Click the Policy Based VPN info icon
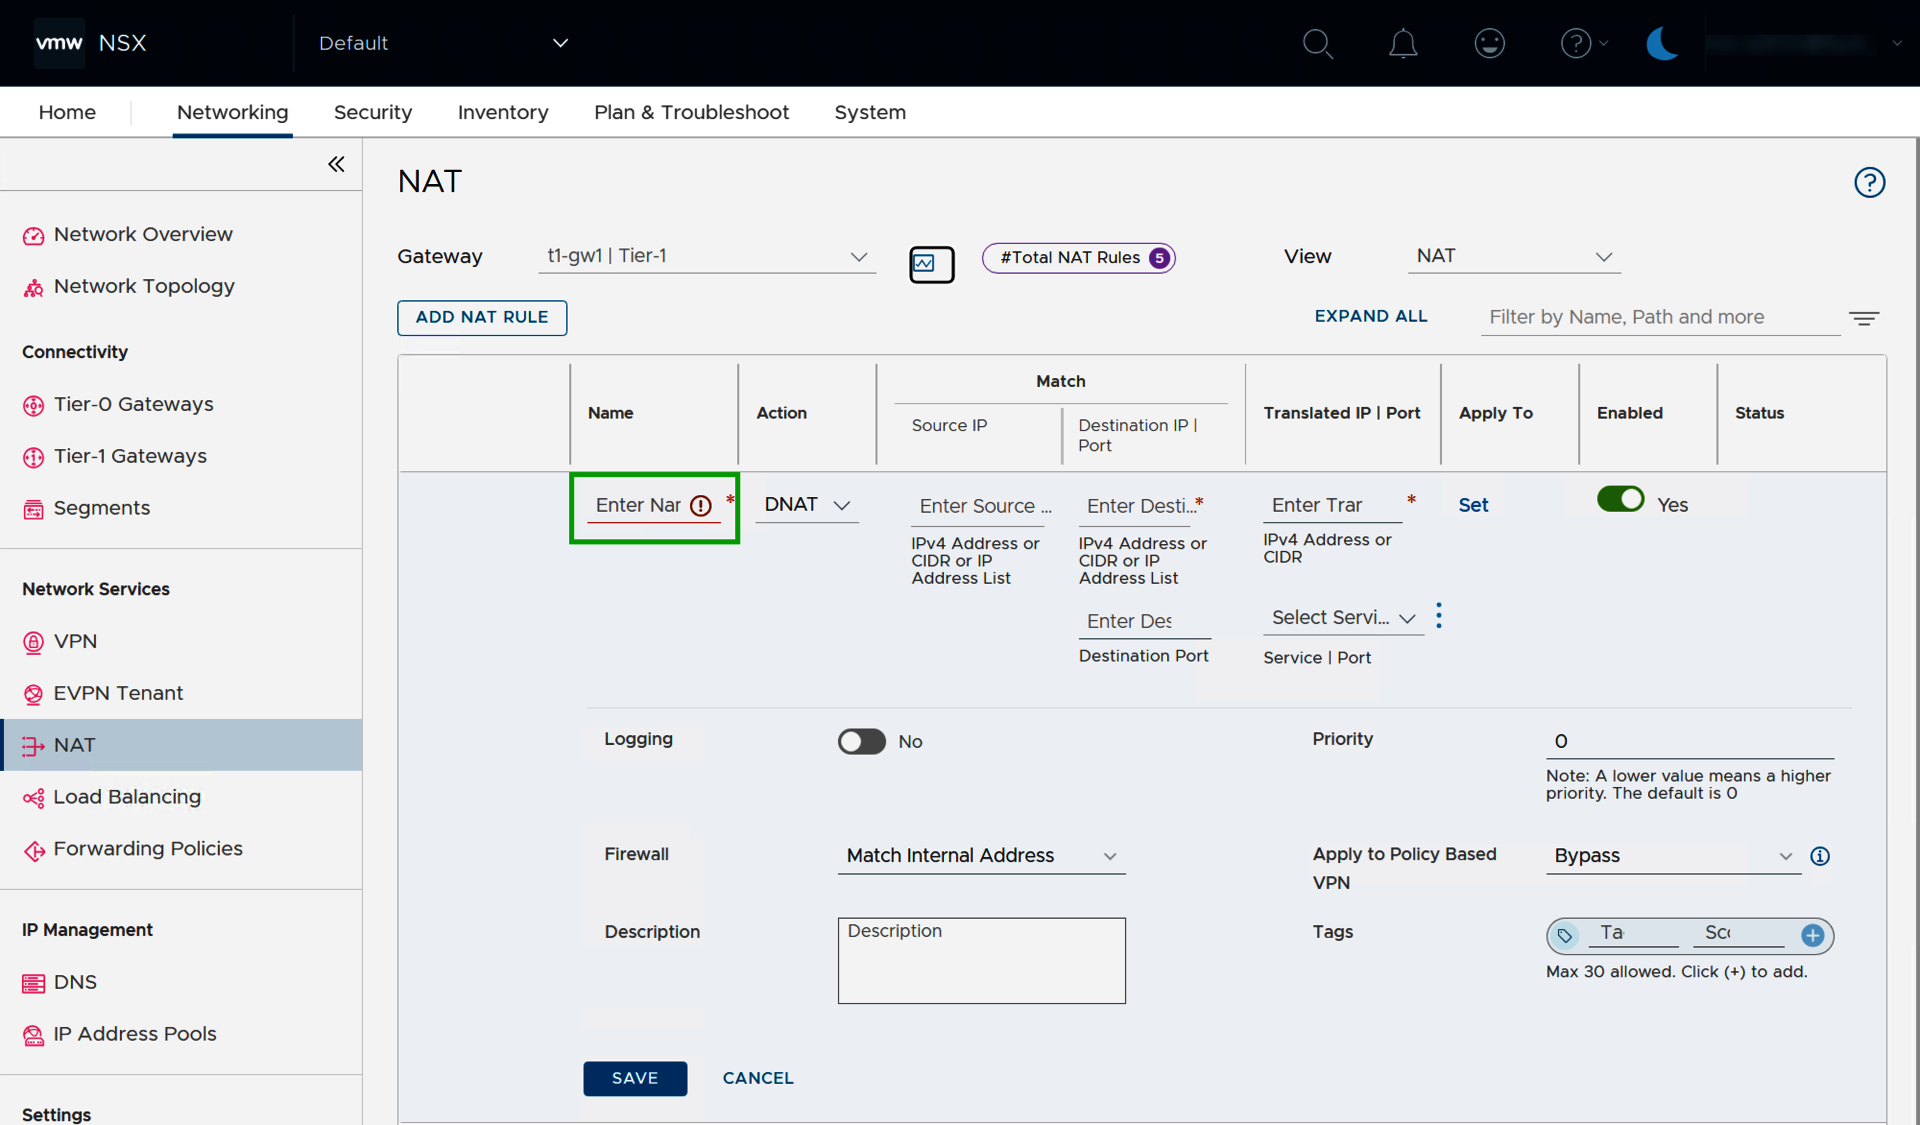 (1820, 856)
